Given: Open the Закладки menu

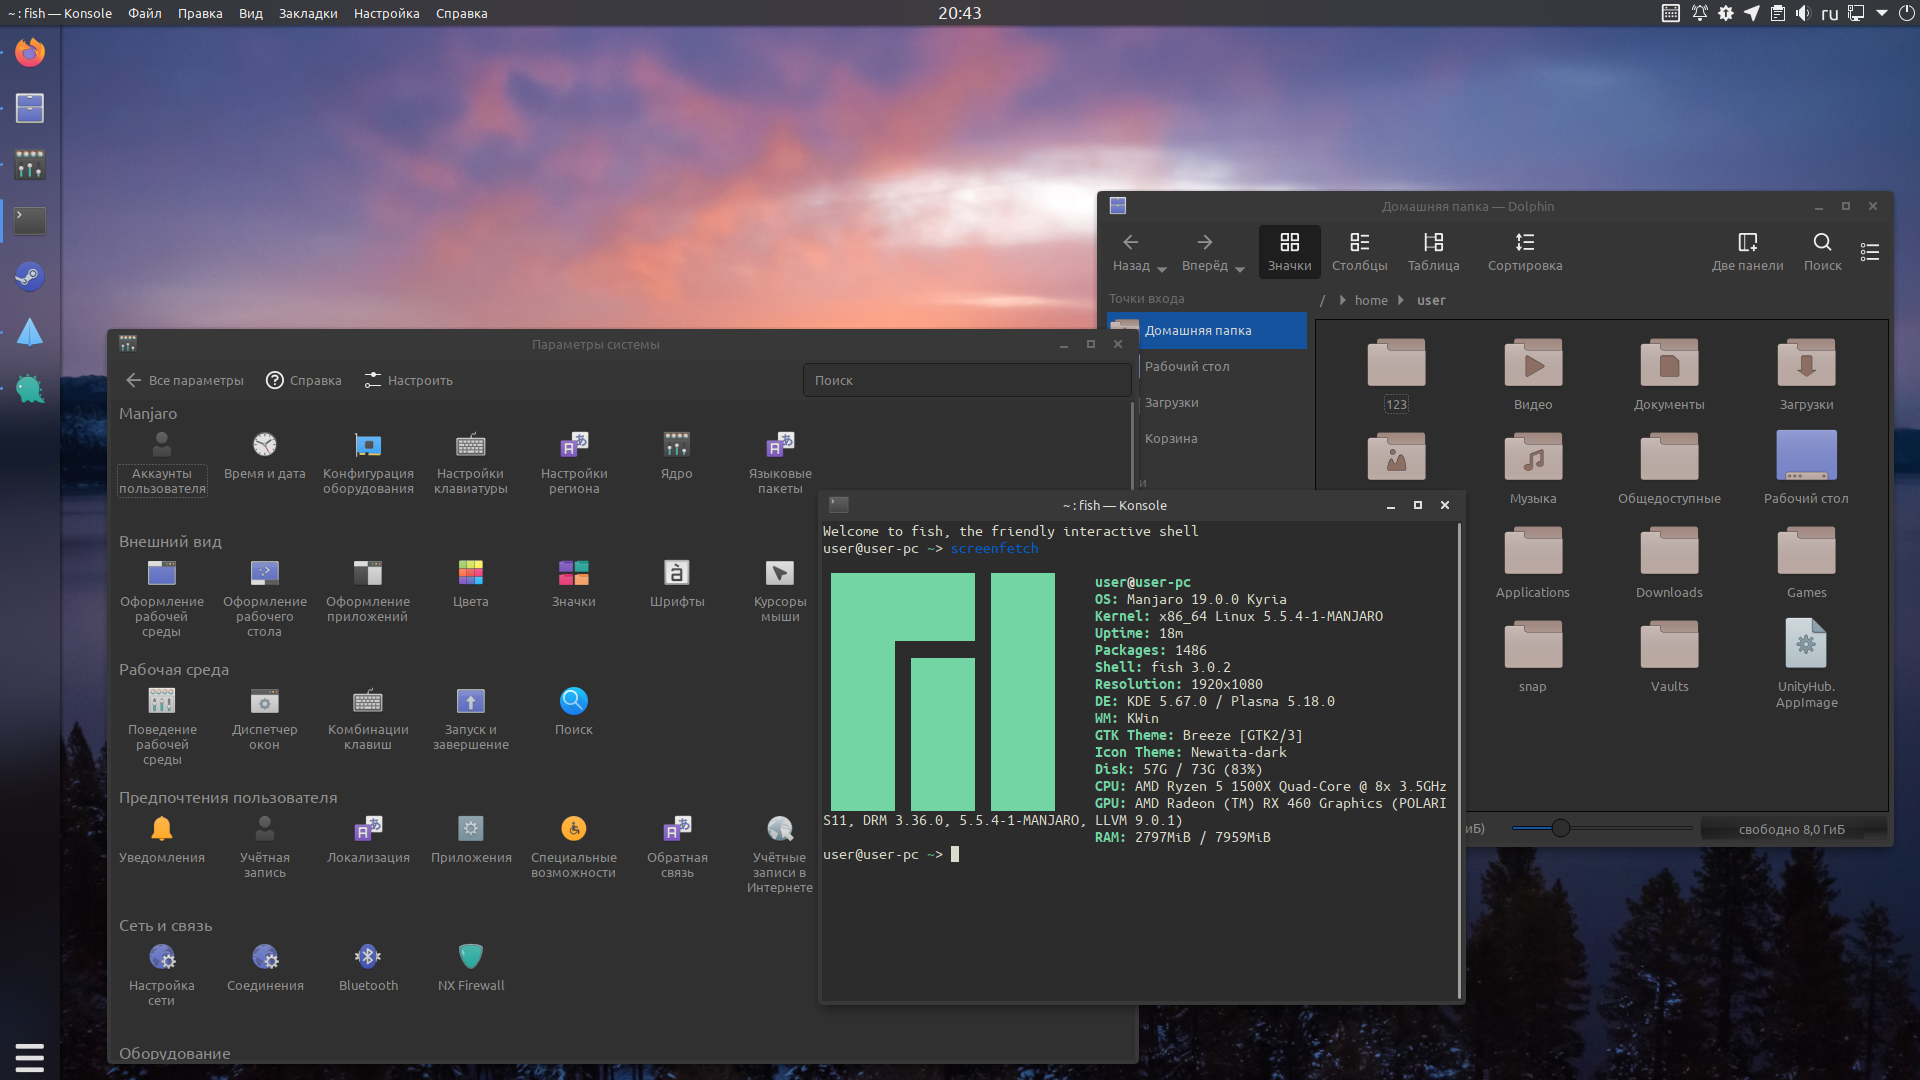Looking at the screenshot, I should [x=308, y=13].
